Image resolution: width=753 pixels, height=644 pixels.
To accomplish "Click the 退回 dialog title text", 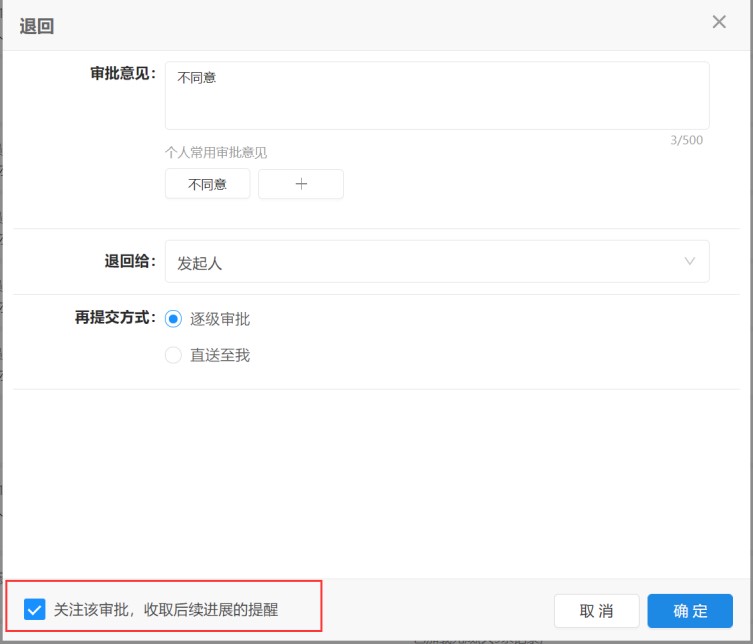I will coord(37,26).
